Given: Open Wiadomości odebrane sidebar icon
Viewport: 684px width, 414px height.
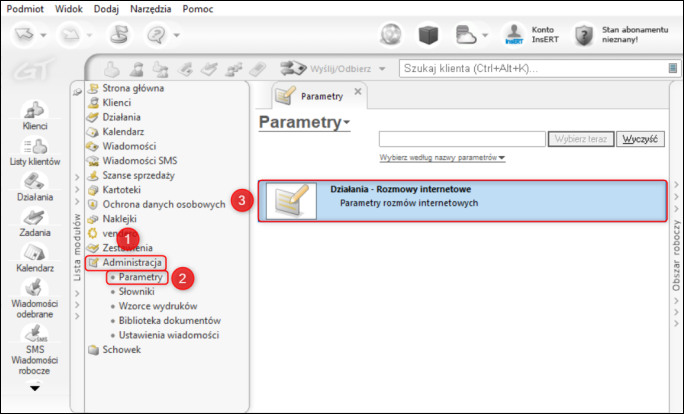Looking at the screenshot, I should pos(35,298).
